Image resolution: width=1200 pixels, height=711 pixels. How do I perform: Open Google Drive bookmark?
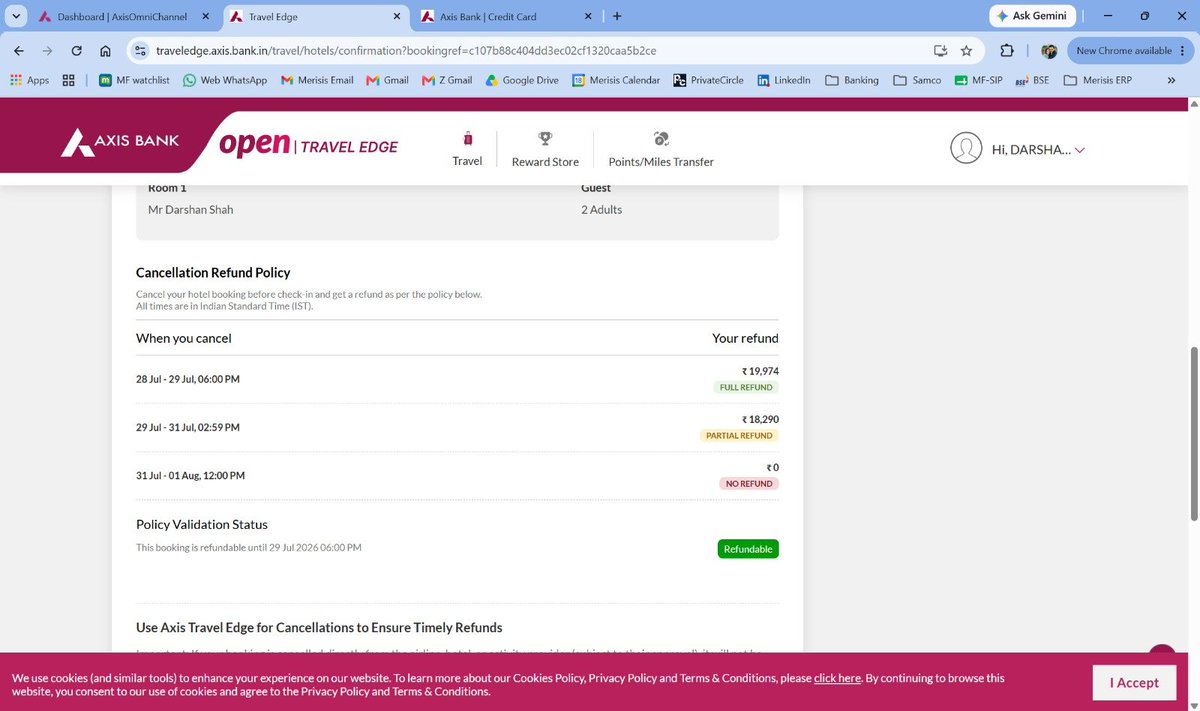(522, 80)
